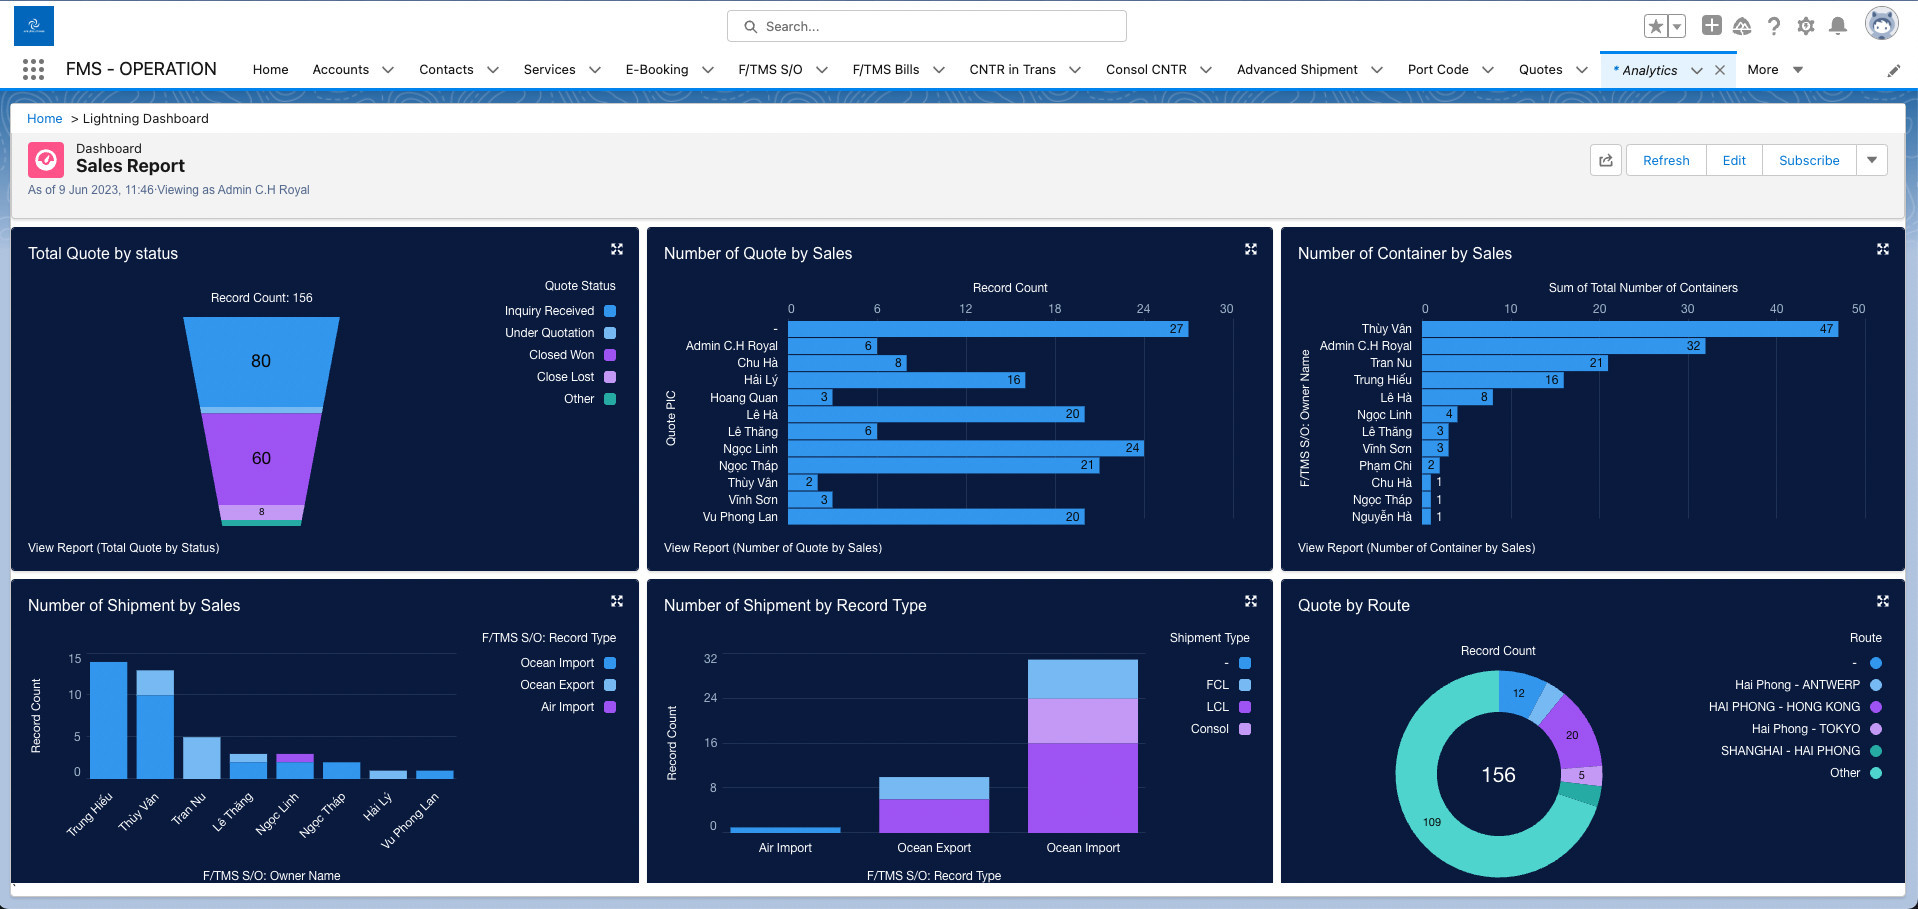Image resolution: width=1918 pixels, height=909 pixels.
Task: Expand the Quote by Route chart
Action: pyautogui.click(x=1883, y=601)
